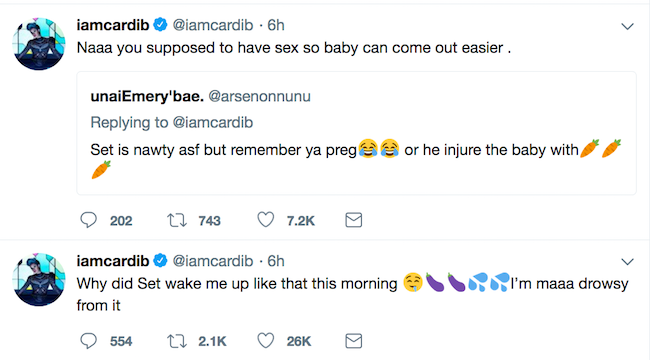The height and width of the screenshot is (360, 650).
Task: Open unaiEmery'bae. quoted user profile
Action: coord(147,96)
